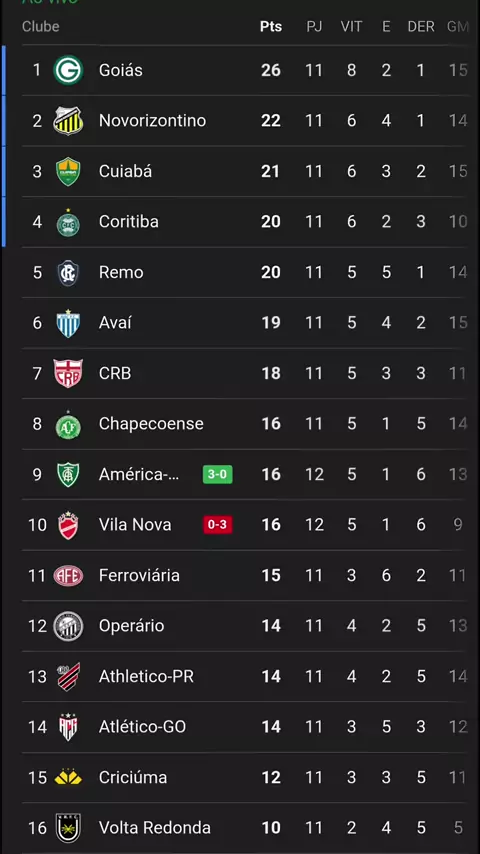Select the Operário team name
Viewport: 480px width, 854px height.
[x=131, y=626]
